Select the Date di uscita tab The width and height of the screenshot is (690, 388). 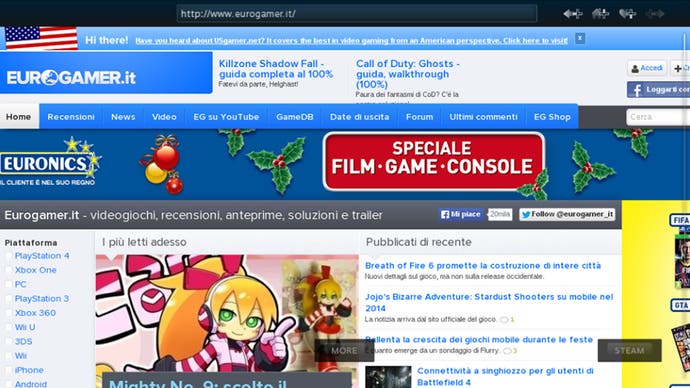pos(360,117)
